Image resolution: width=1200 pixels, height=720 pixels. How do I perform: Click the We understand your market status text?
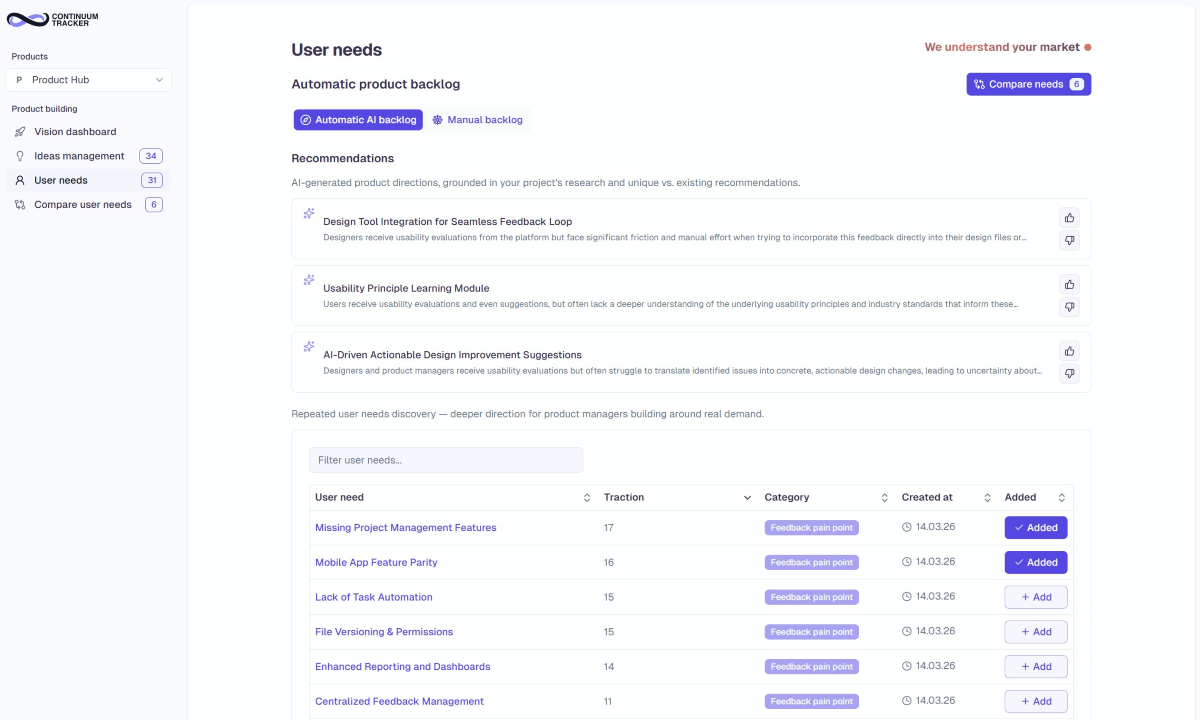(1002, 47)
